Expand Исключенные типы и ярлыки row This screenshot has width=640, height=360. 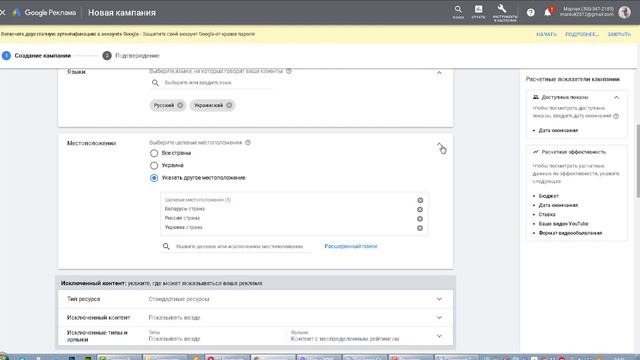click(x=256, y=336)
